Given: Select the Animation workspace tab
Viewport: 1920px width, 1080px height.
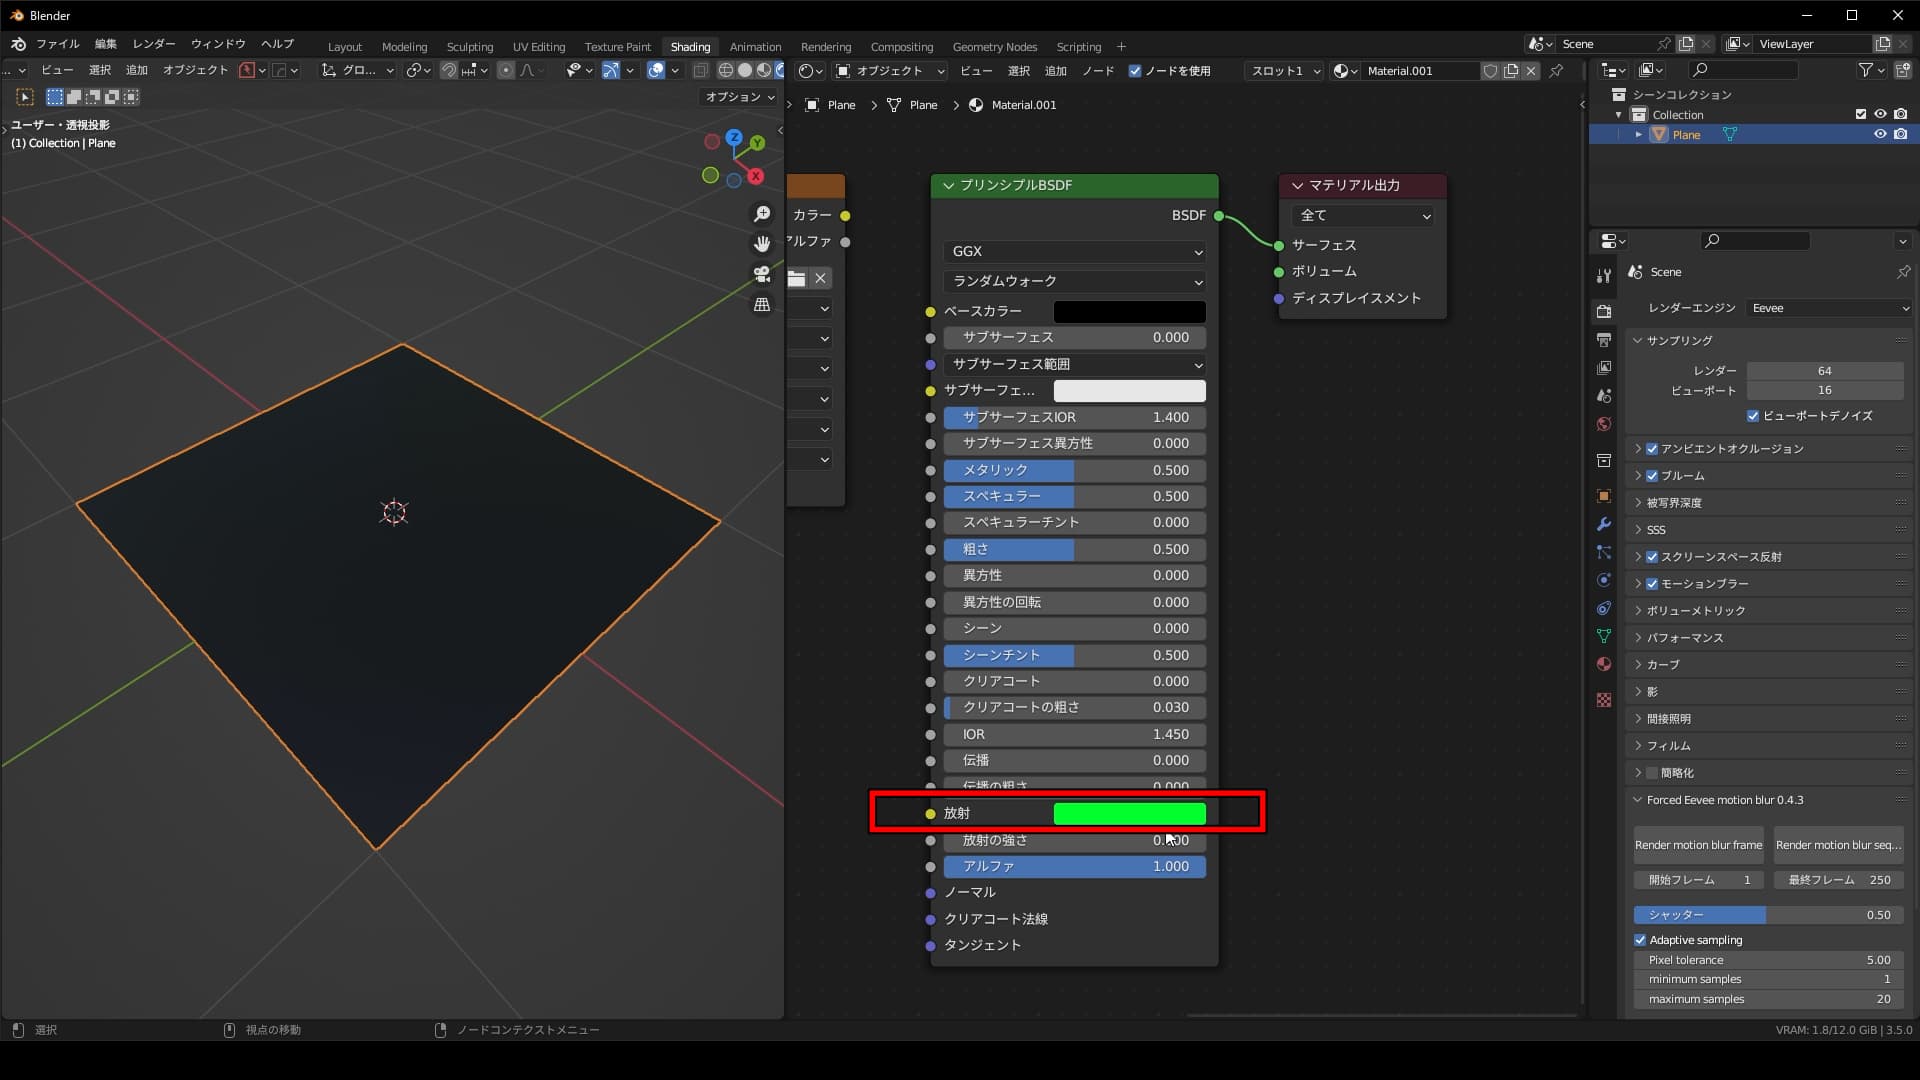Looking at the screenshot, I should pos(754,45).
